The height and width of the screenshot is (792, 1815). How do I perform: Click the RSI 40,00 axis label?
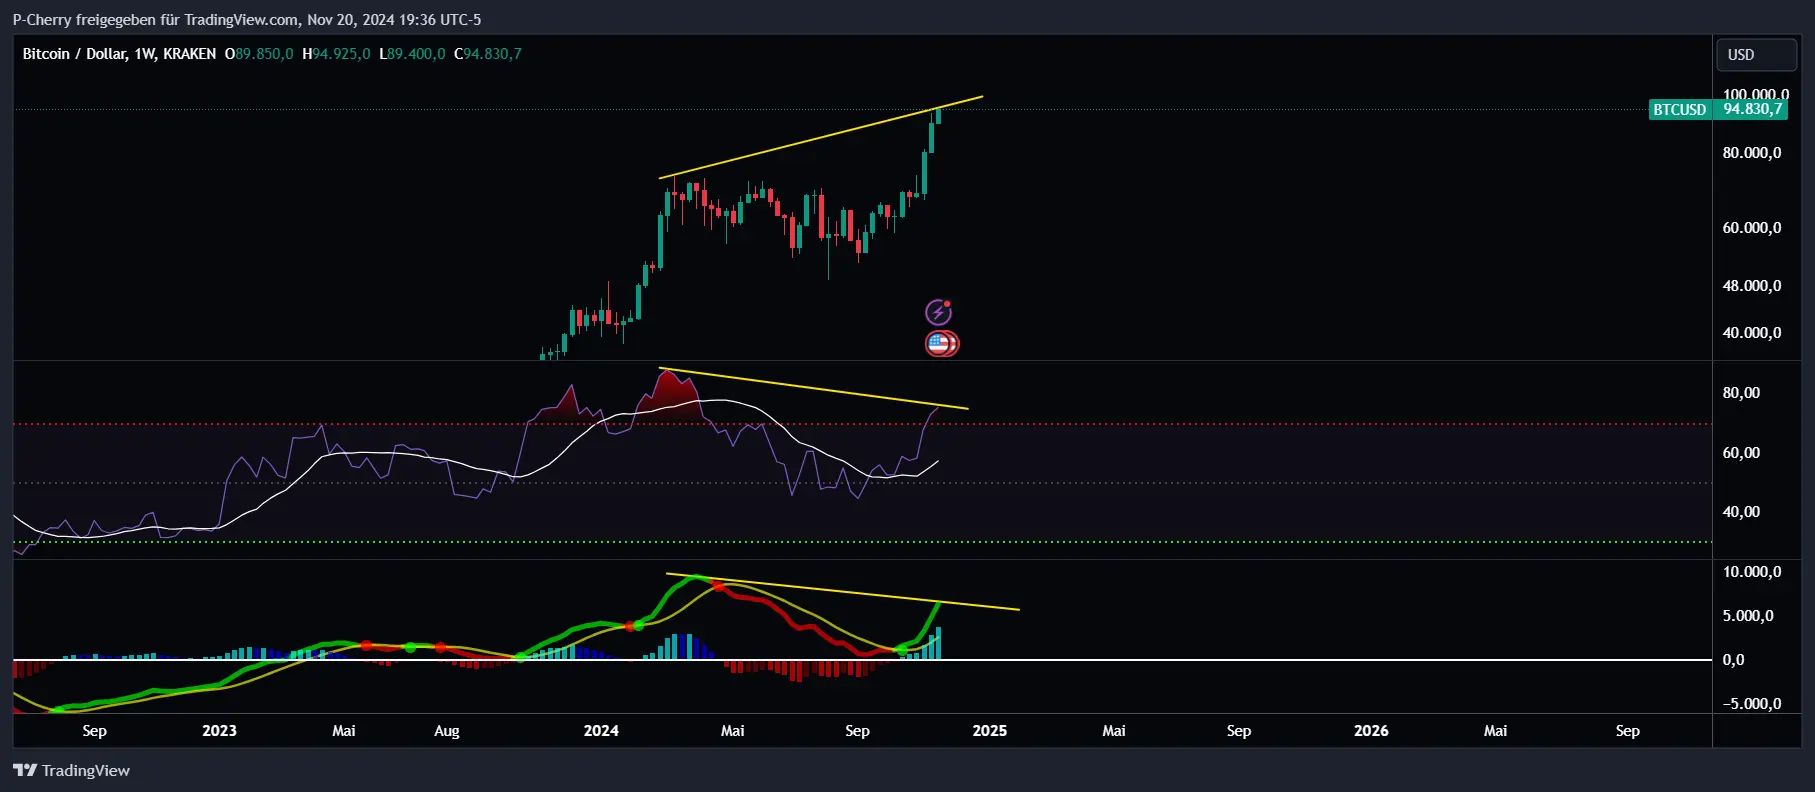(1741, 512)
